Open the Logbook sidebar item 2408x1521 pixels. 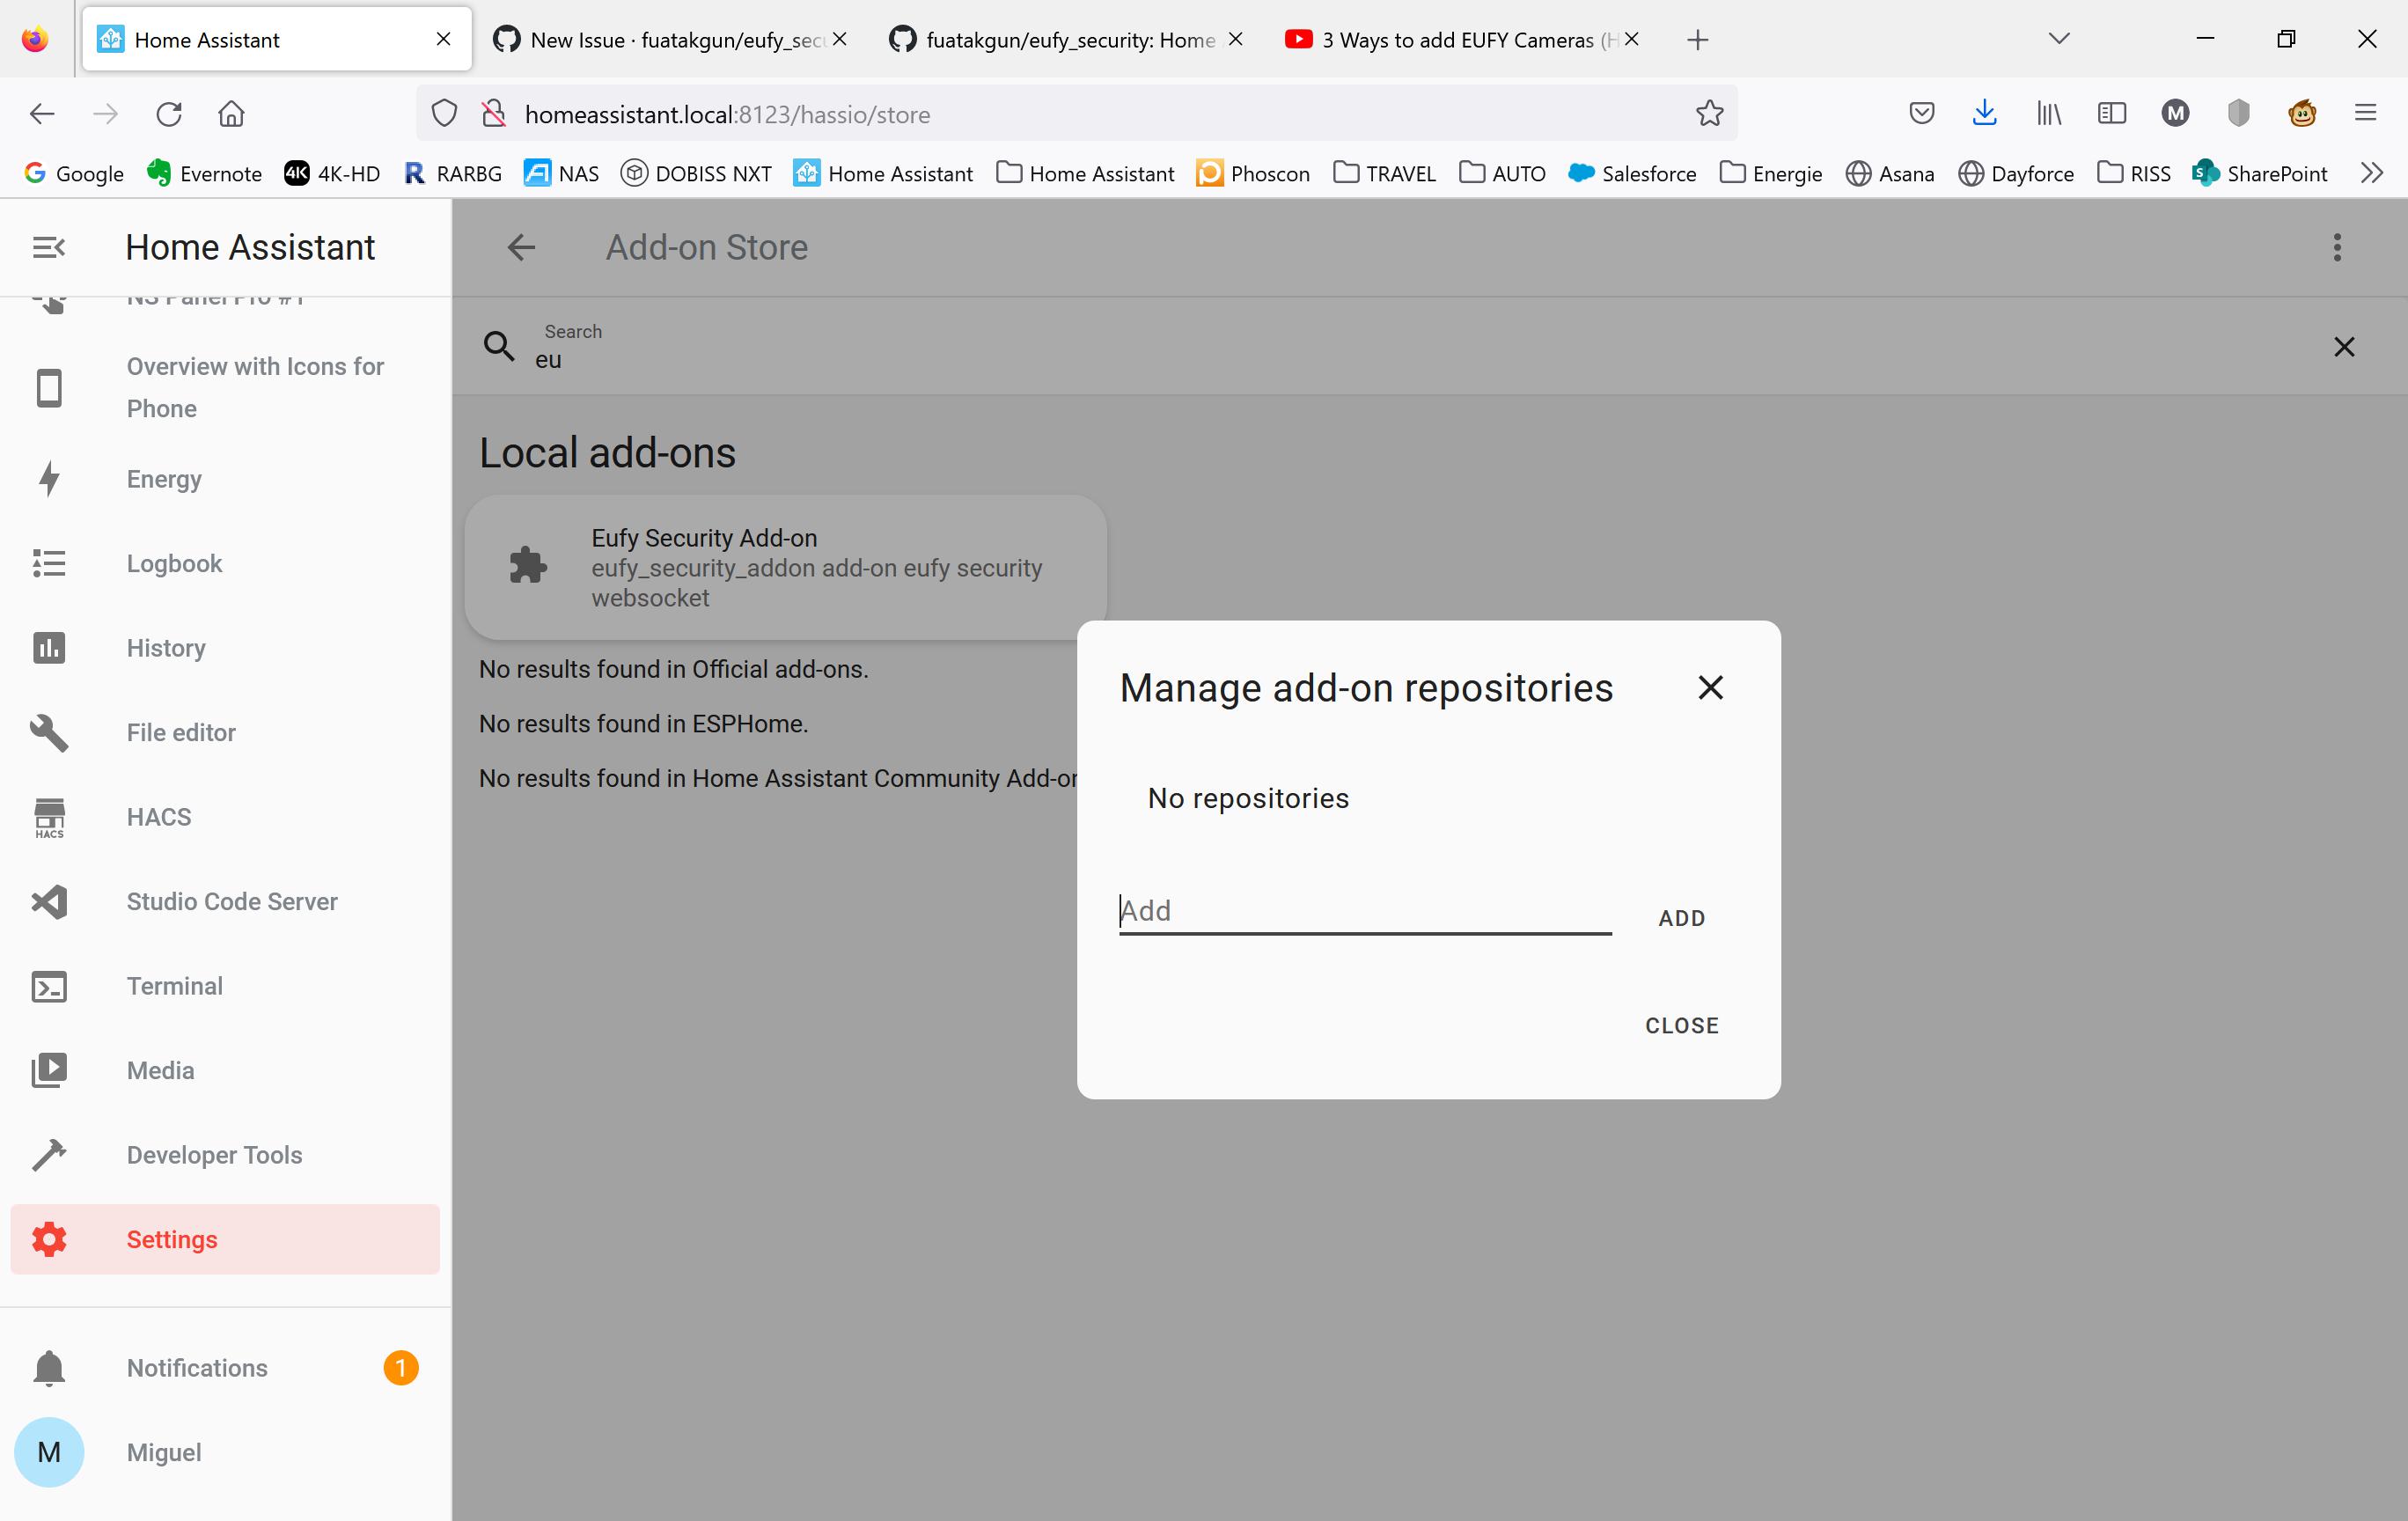pyautogui.click(x=225, y=563)
